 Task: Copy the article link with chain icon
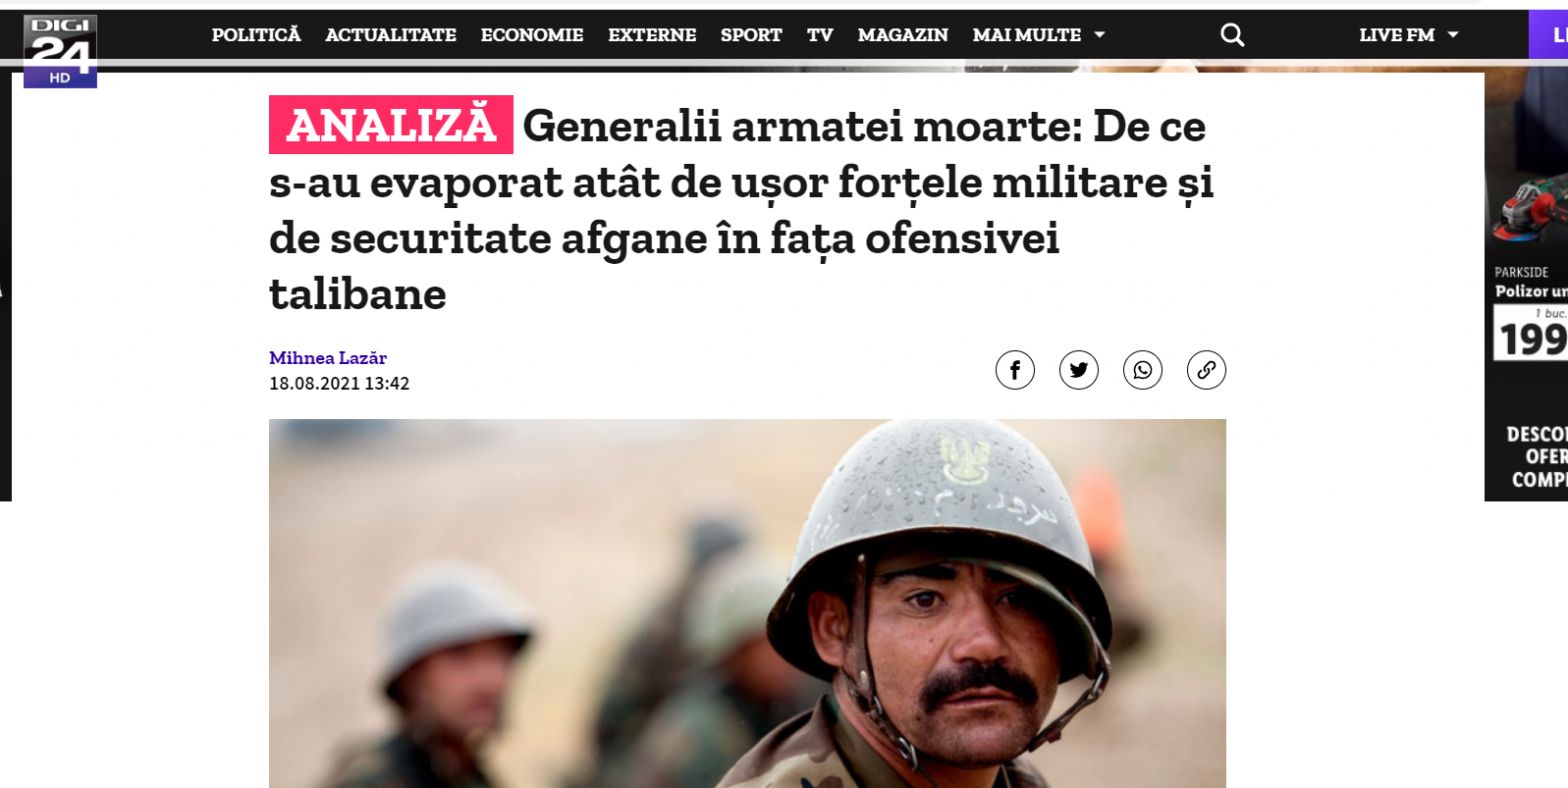coord(1206,370)
